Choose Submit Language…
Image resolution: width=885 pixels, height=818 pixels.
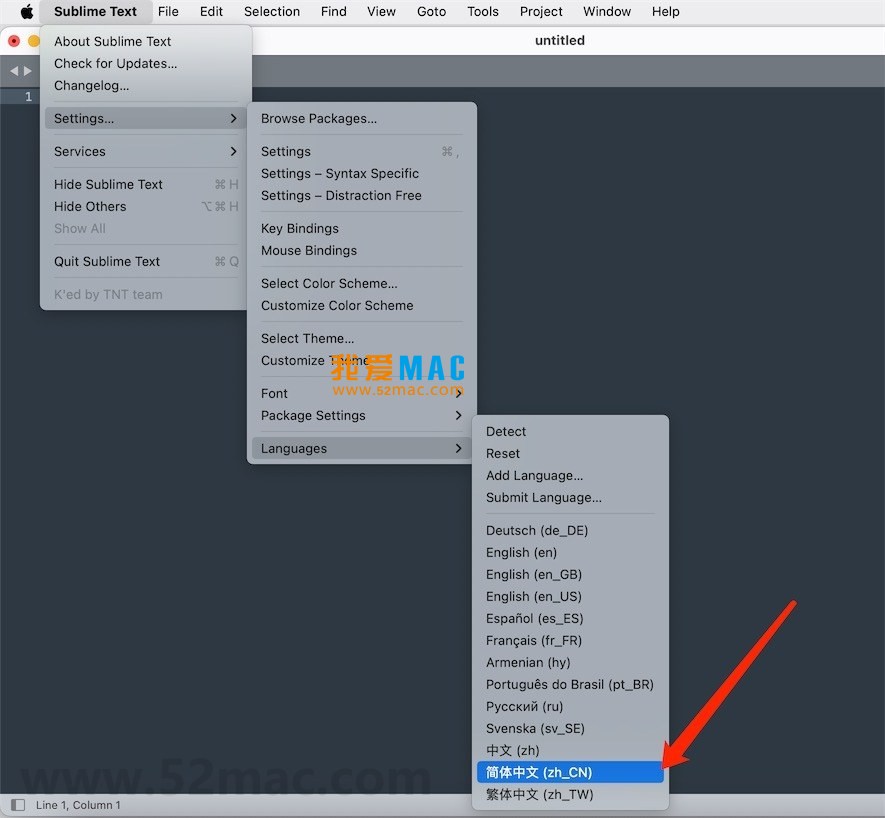(570, 497)
